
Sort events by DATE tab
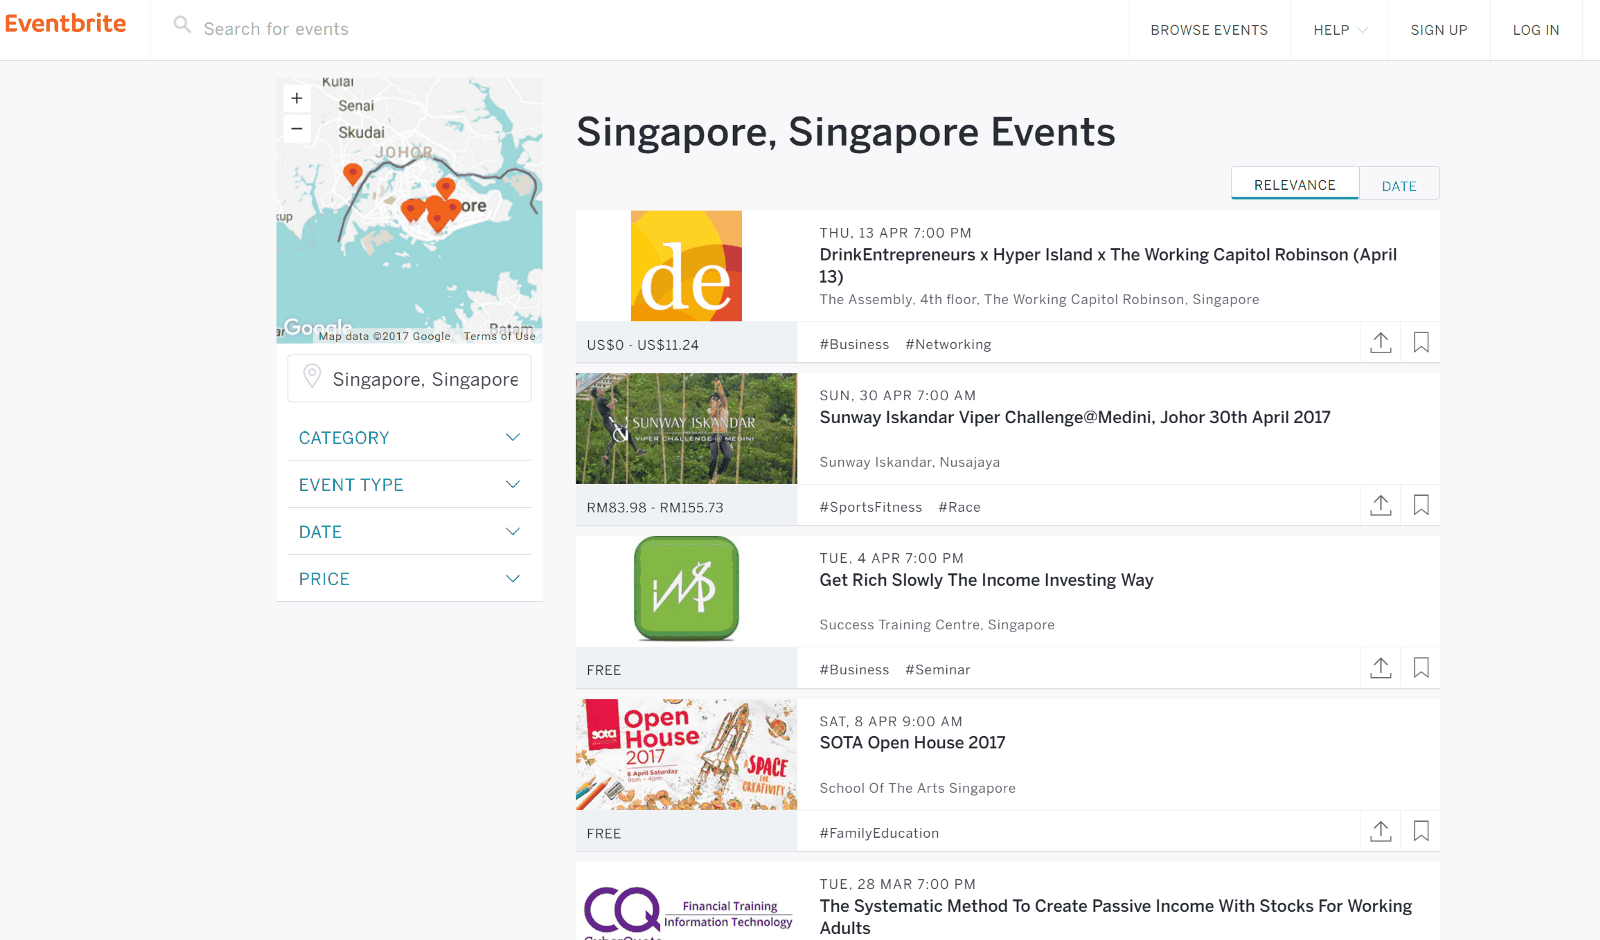pos(1399,185)
